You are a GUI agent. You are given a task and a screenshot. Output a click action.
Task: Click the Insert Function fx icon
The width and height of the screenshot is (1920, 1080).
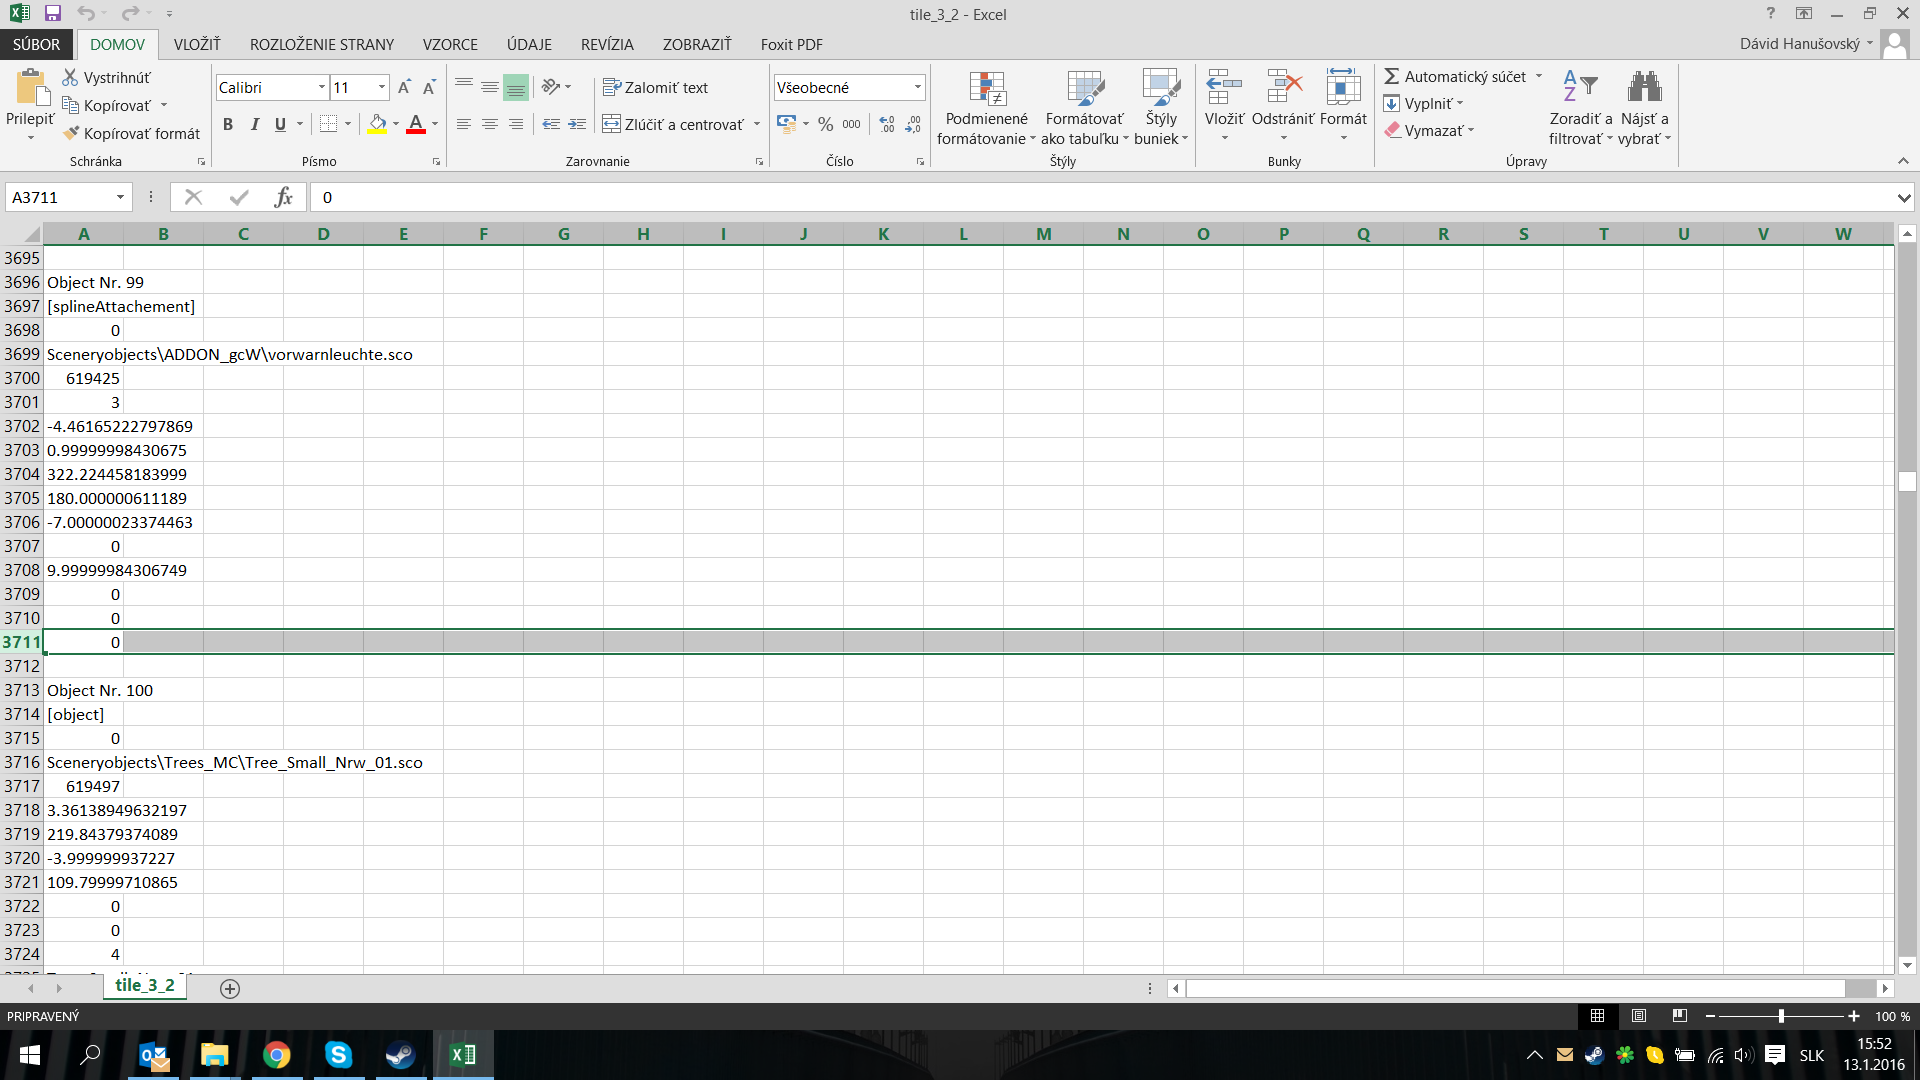[x=283, y=197]
